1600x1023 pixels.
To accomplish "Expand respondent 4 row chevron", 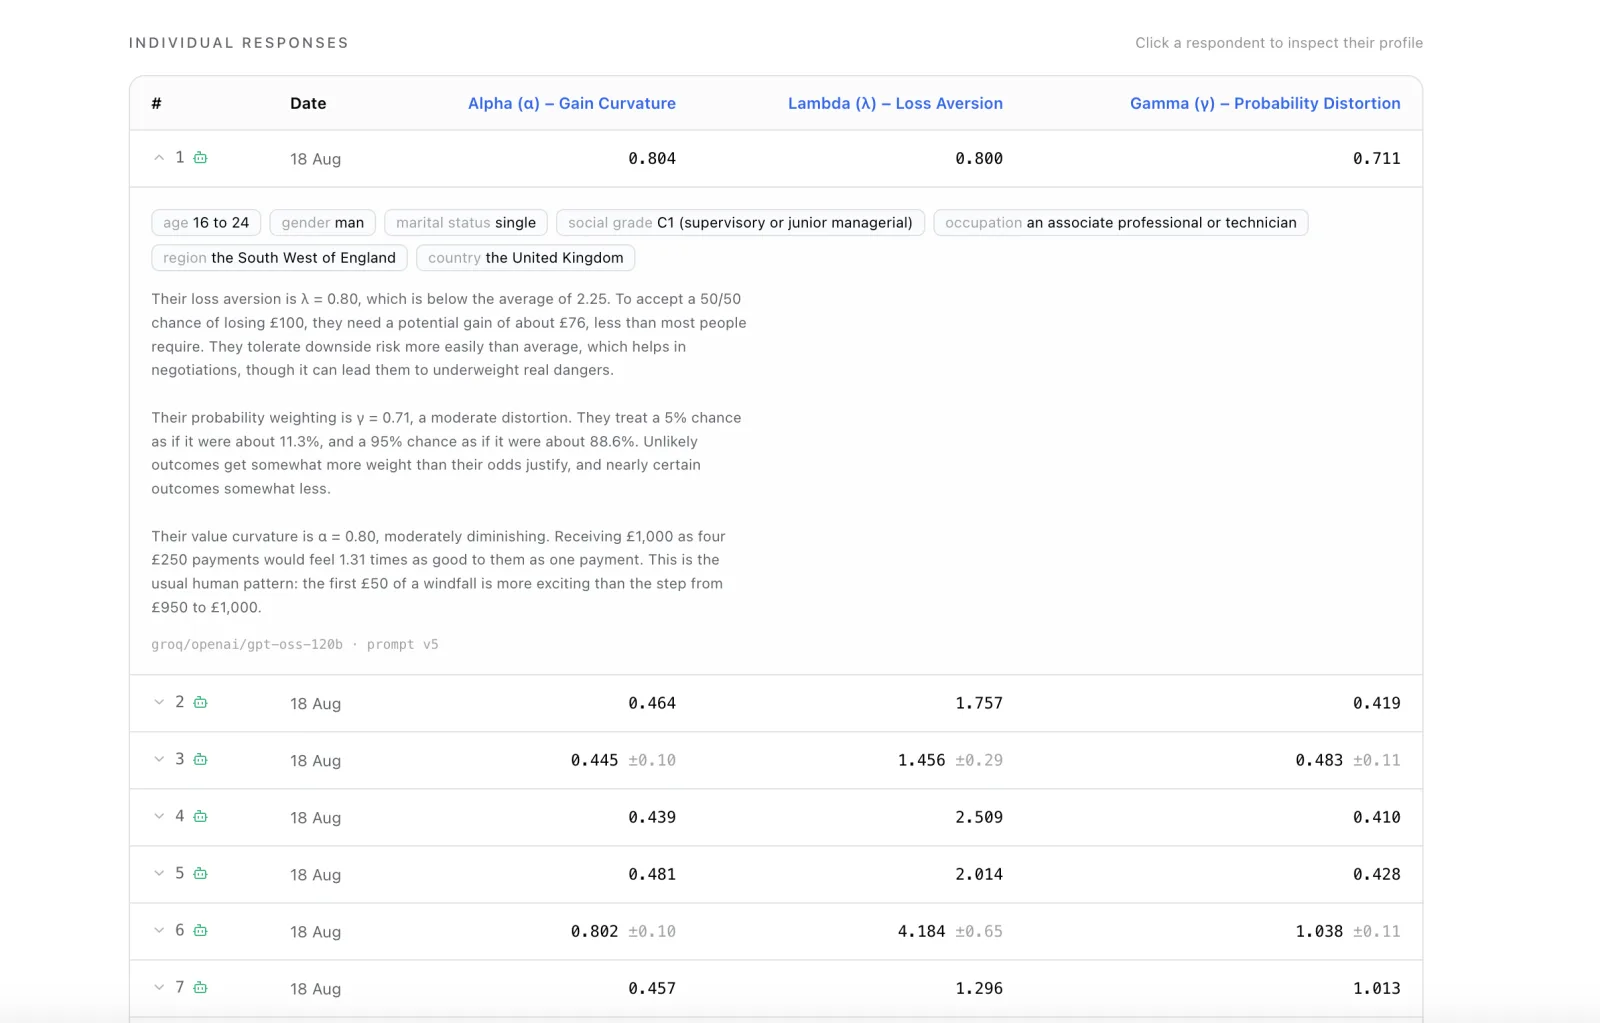I will (158, 816).
